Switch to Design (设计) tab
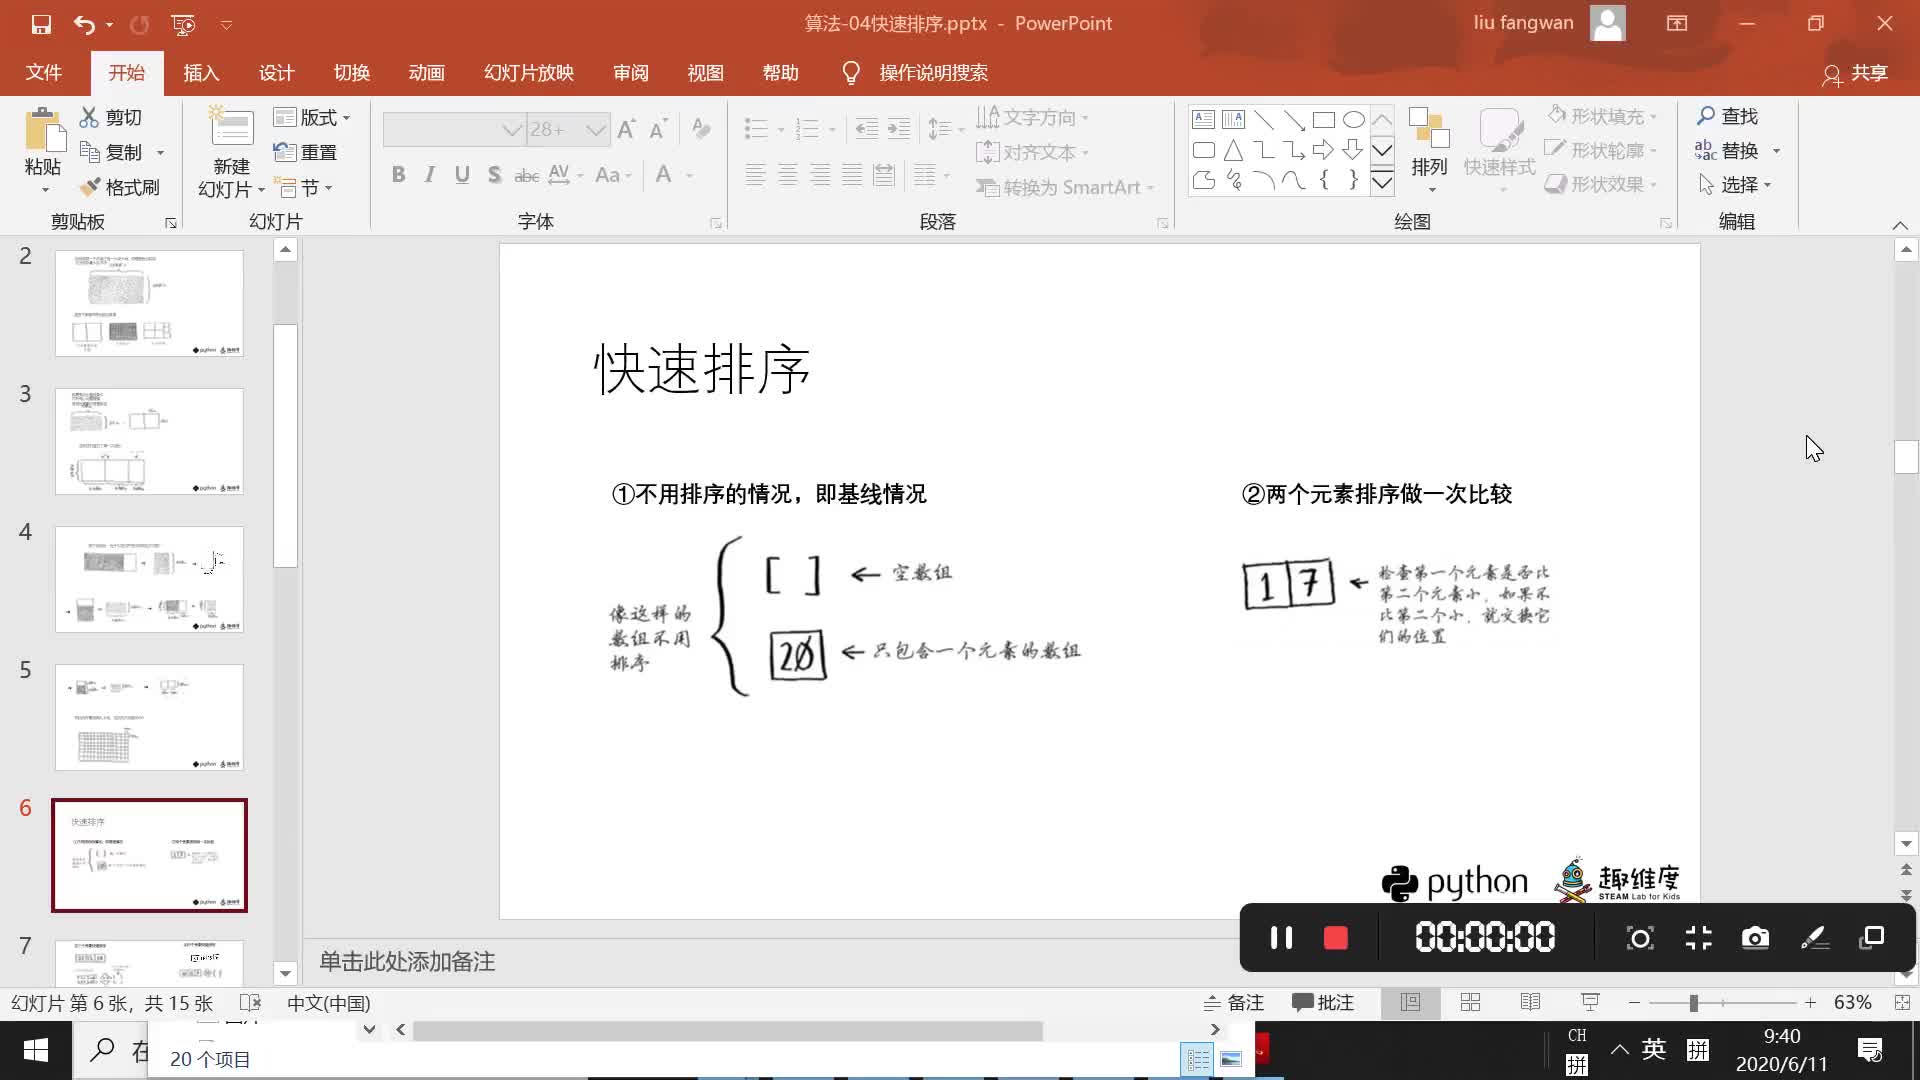The height and width of the screenshot is (1080, 1920). coord(276,73)
